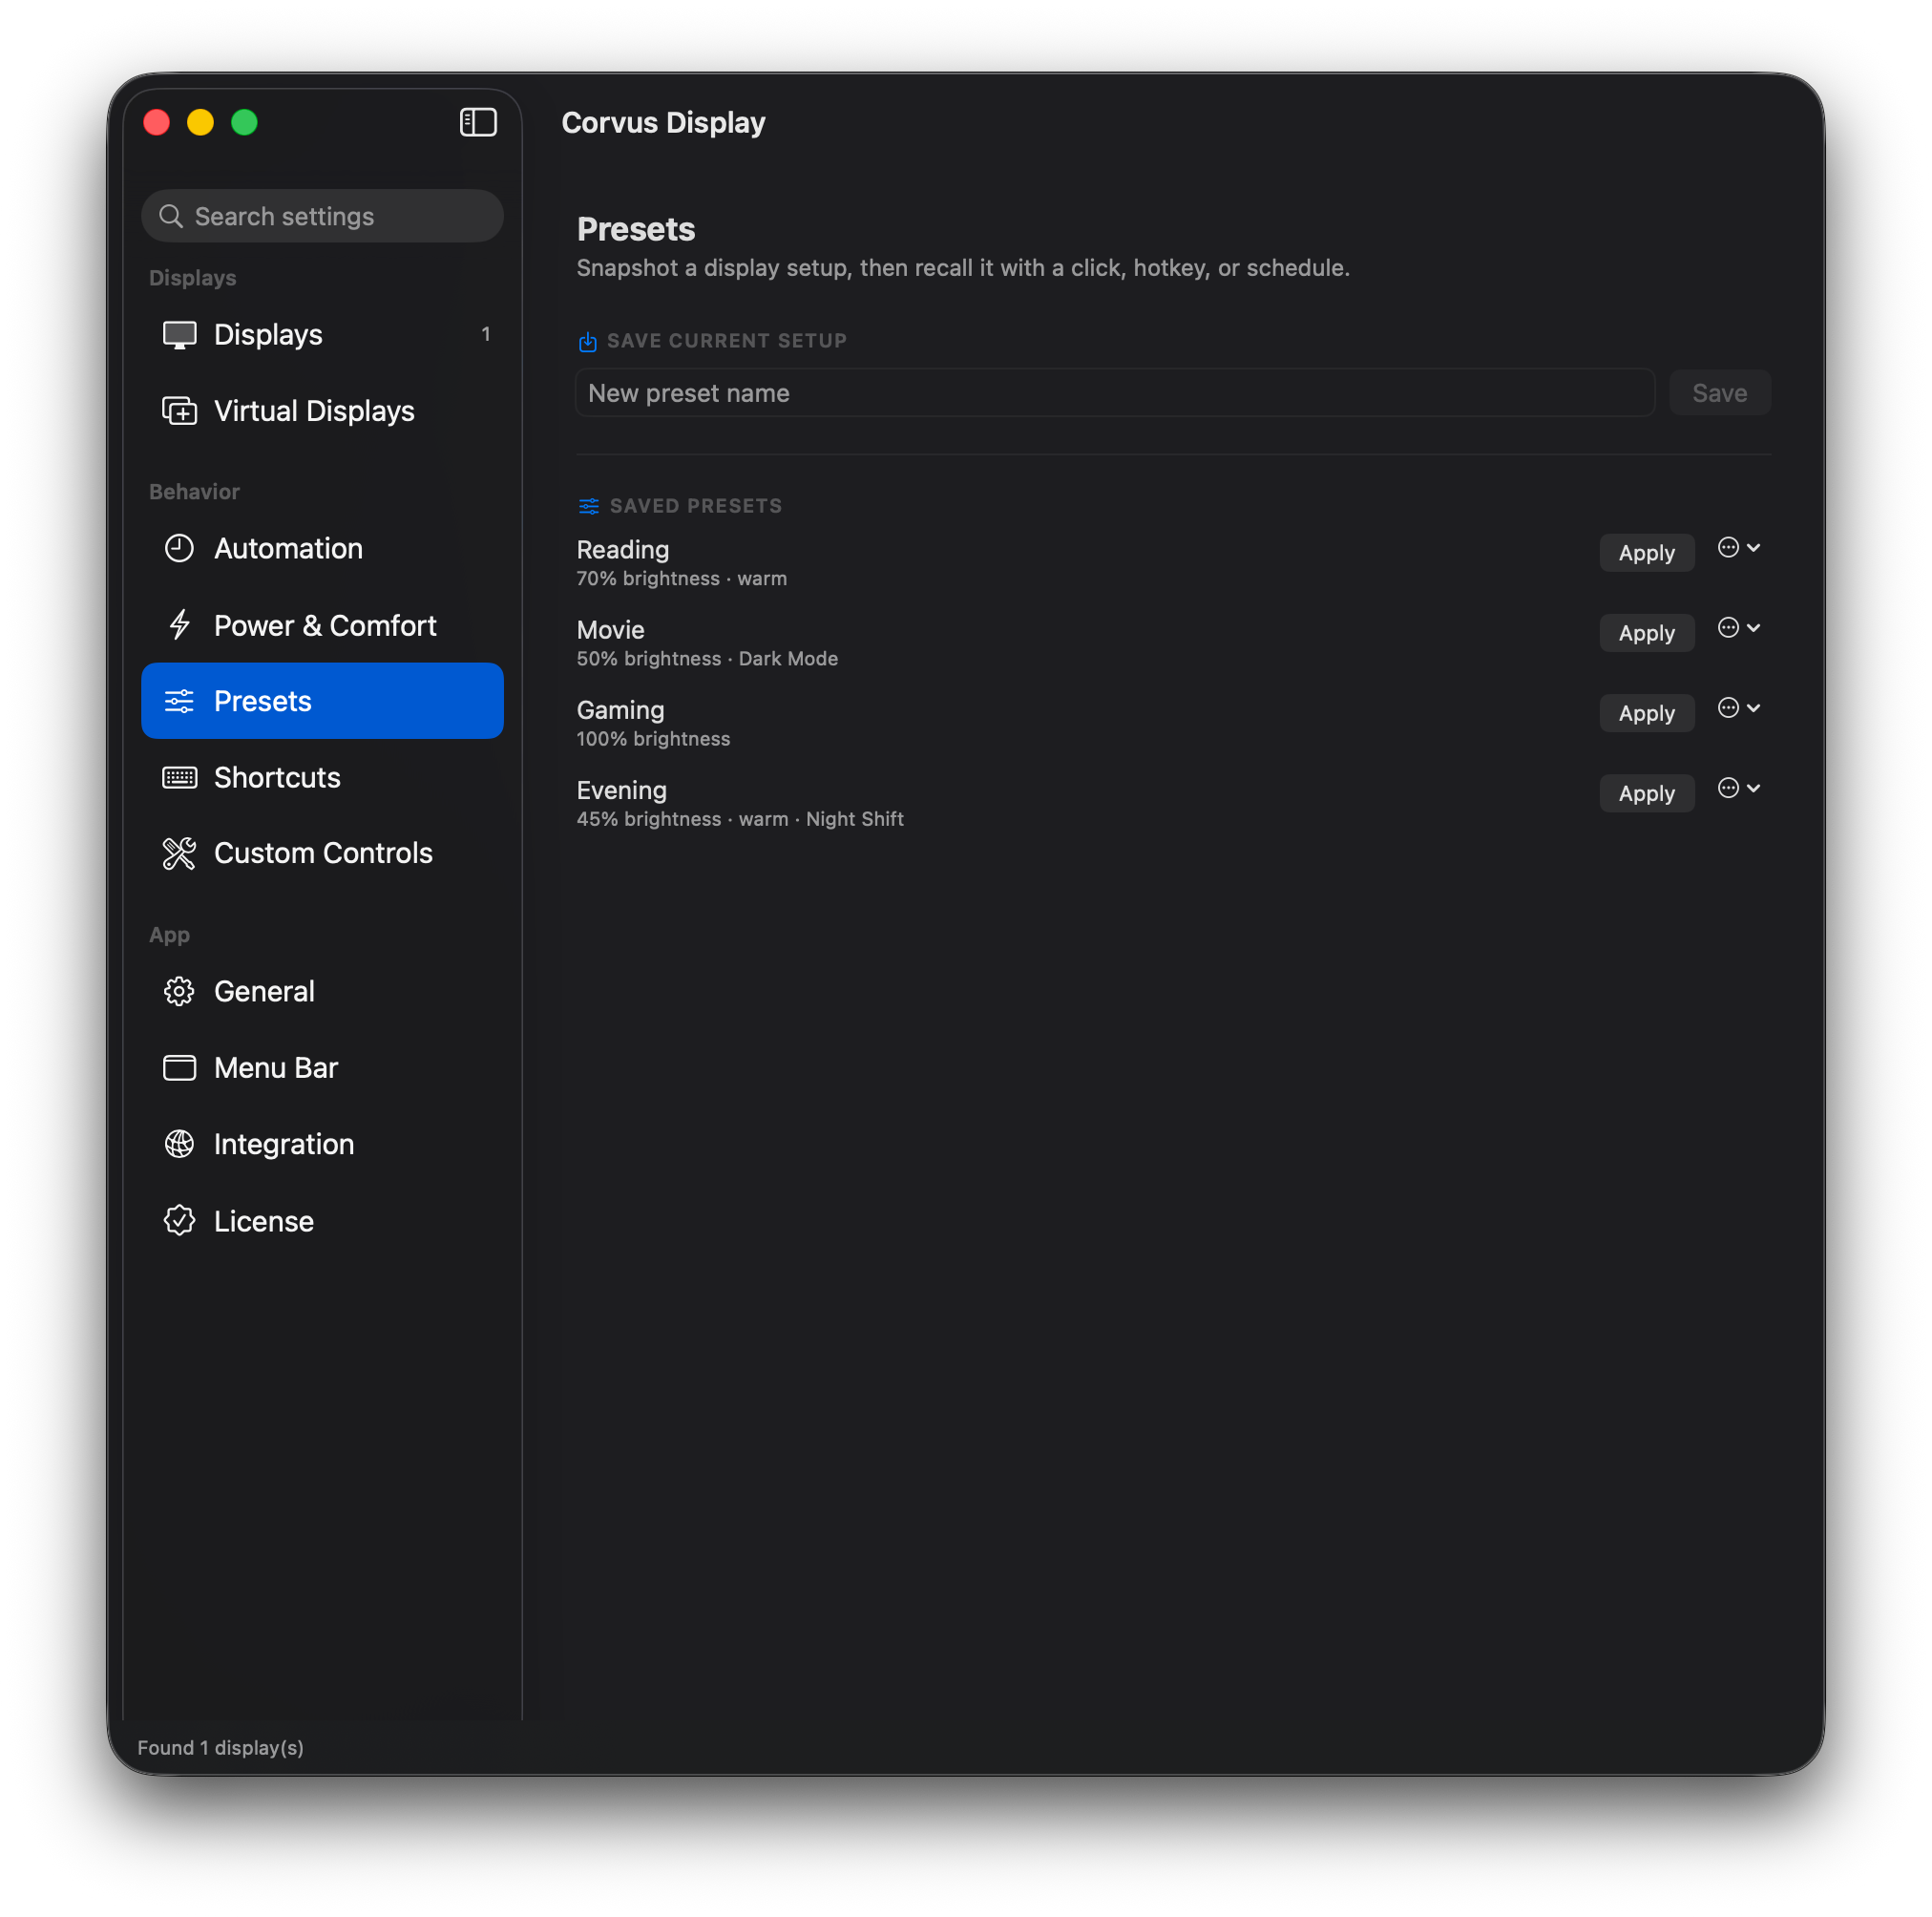
Task: Click the Movie preset name
Action: 611,630
